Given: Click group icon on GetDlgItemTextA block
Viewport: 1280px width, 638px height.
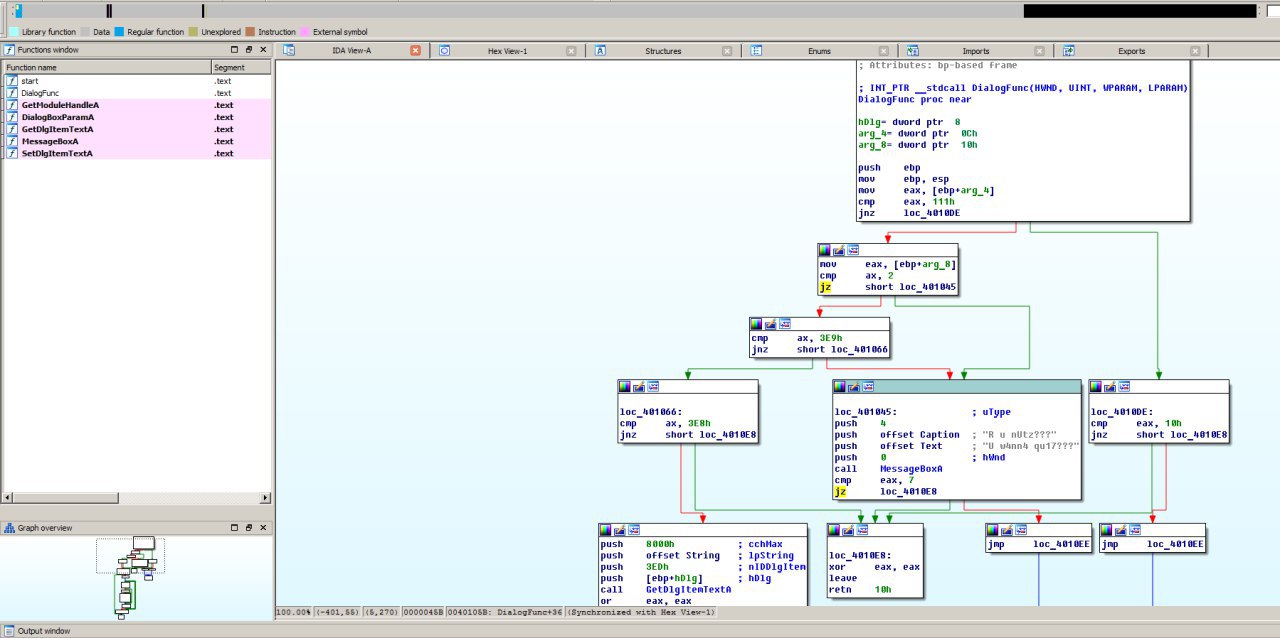Looking at the screenshot, I should (634, 530).
